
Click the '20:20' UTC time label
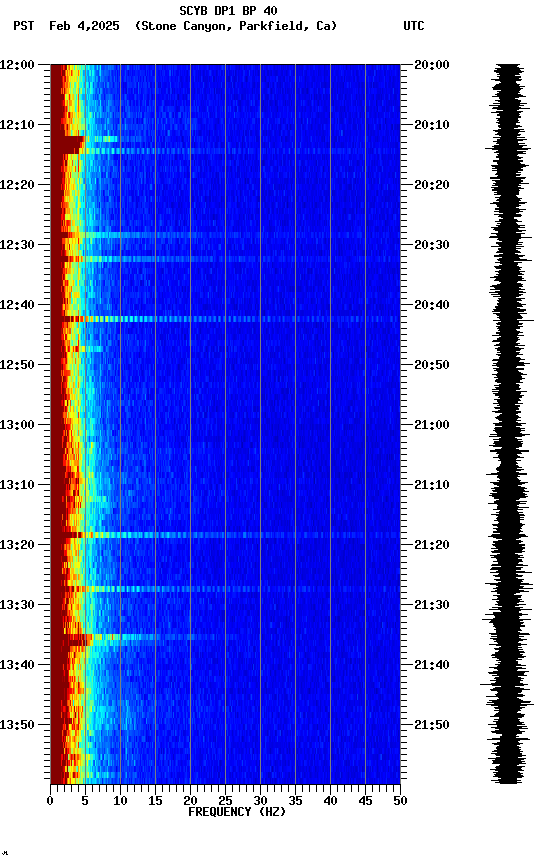pos(432,185)
